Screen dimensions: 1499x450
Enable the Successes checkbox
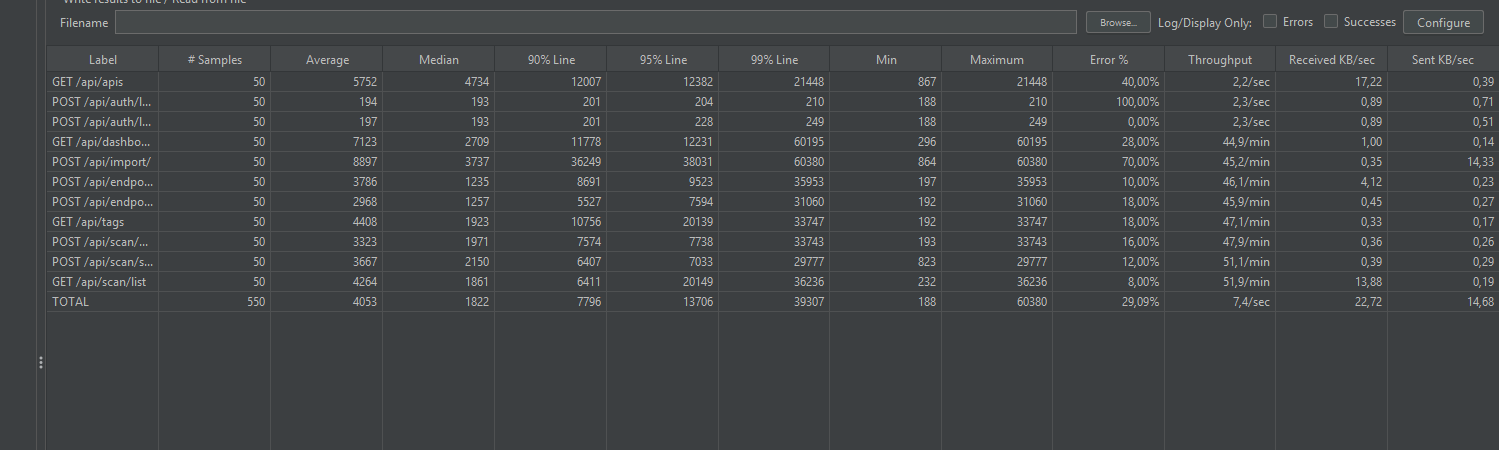(1331, 21)
